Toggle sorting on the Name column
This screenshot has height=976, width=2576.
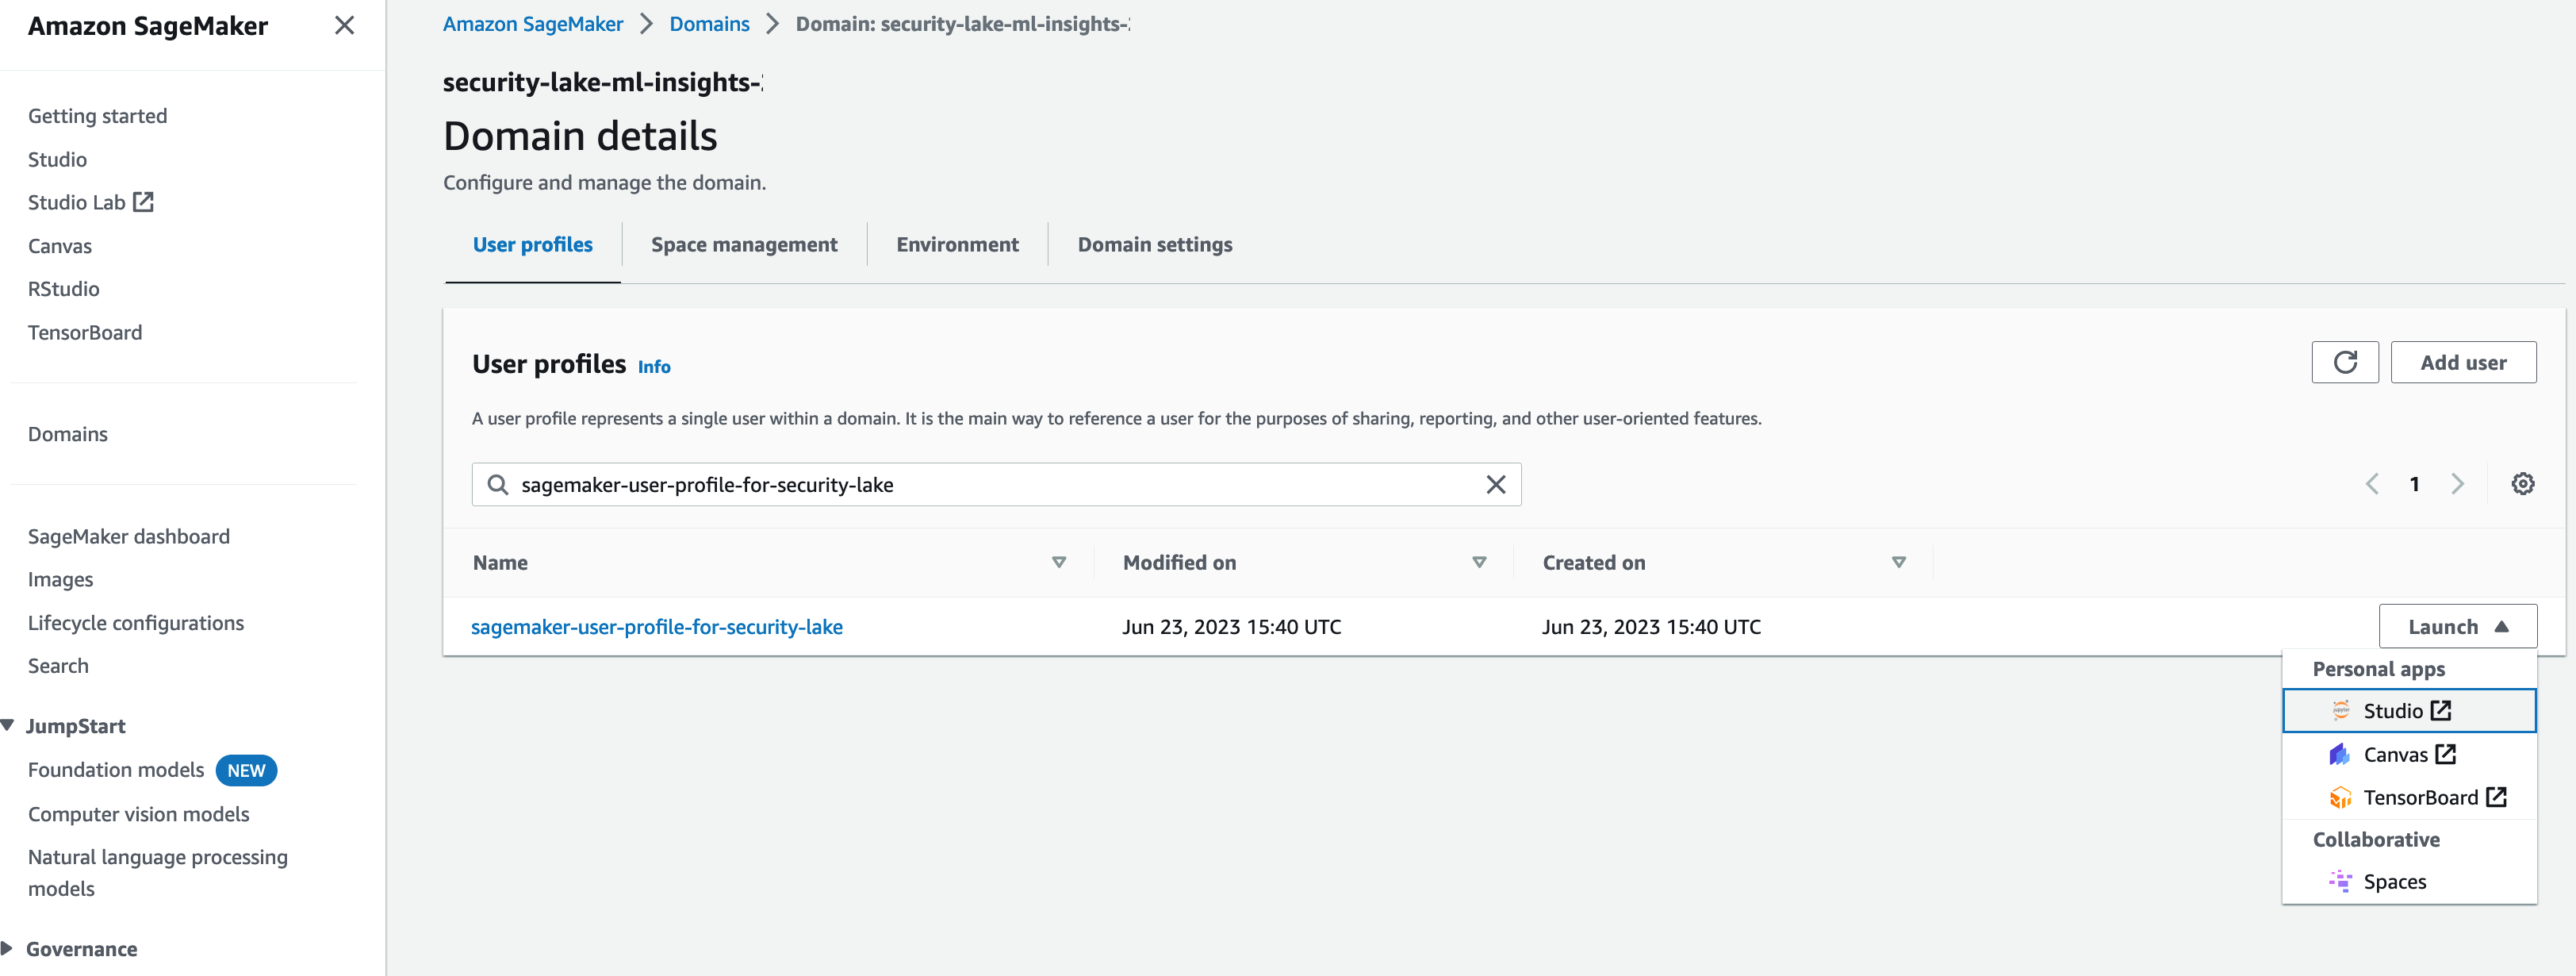point(1059,562)
